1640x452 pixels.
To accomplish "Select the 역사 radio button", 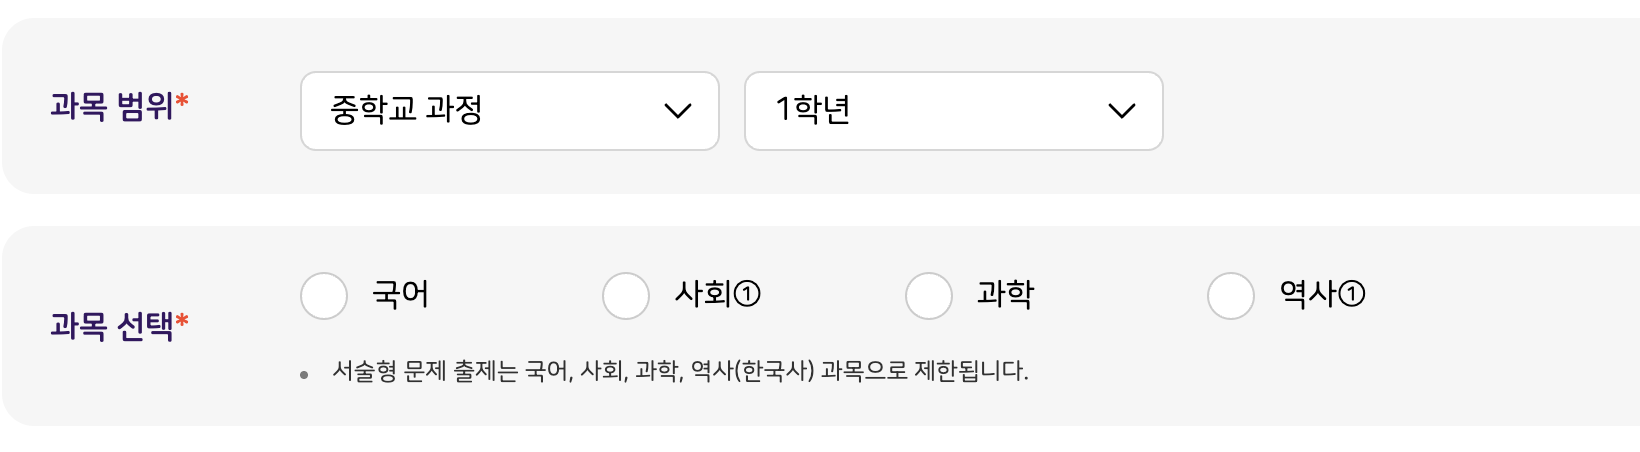I will [1231, 295].
